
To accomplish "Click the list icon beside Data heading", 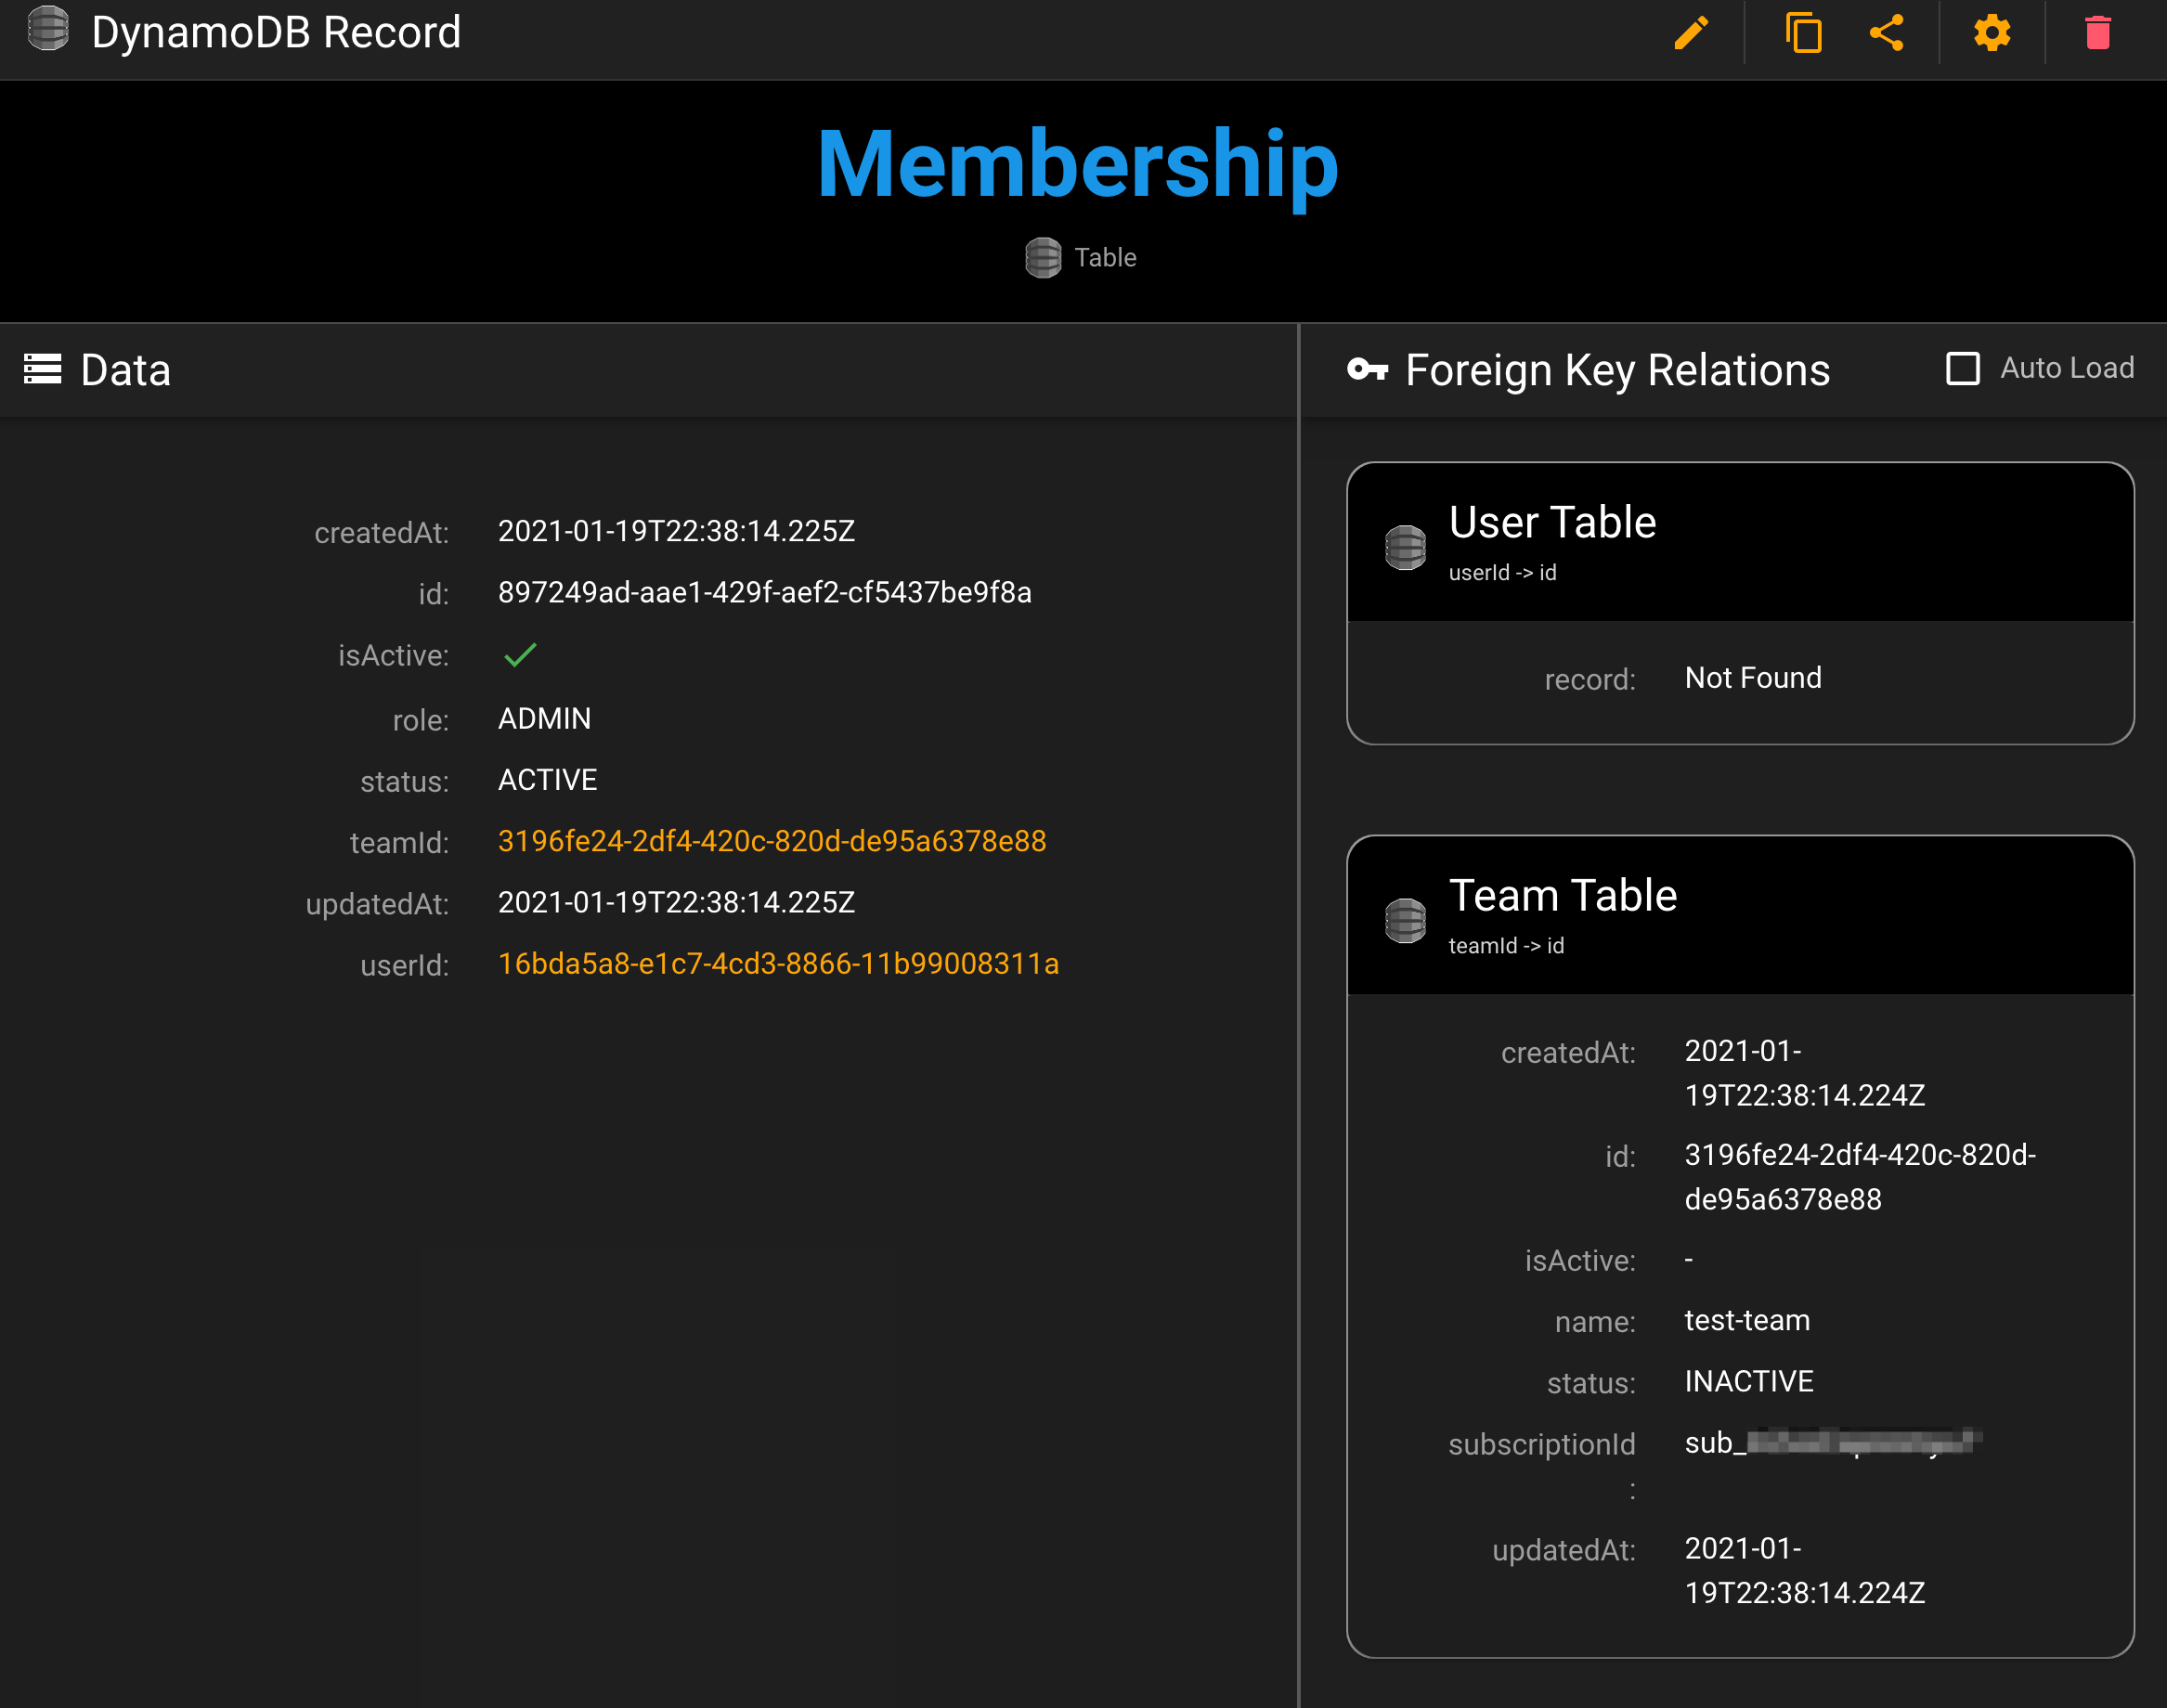I will click(x=43, y=369).
